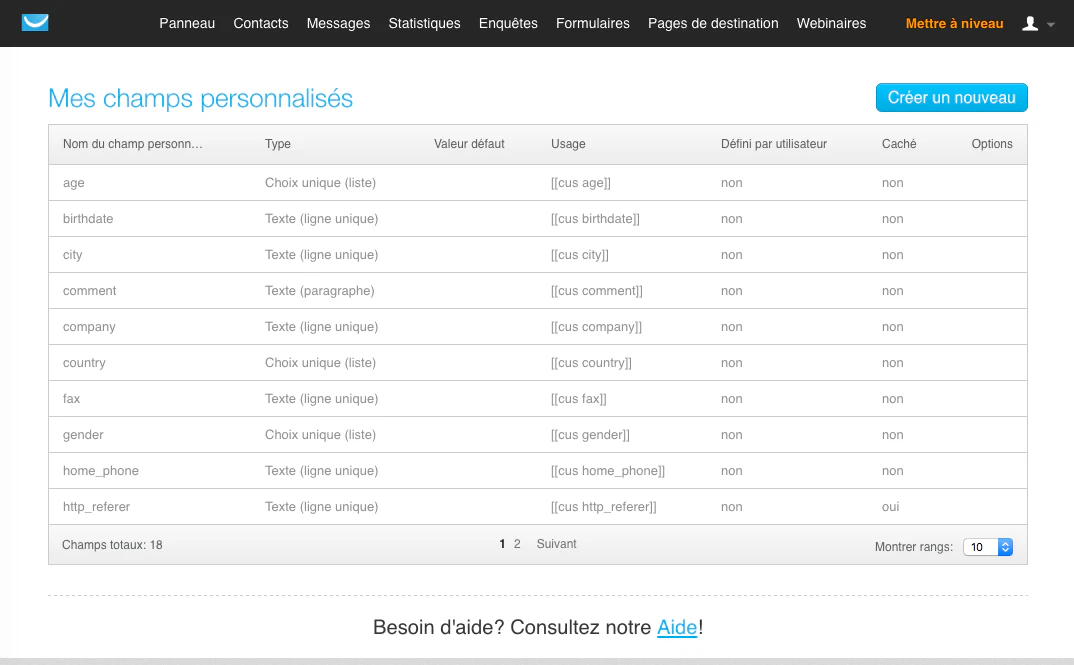The image size is (1074, 665).
Task: Click the [[cus birthdate]] usage tag
Action: coord(595,218)
